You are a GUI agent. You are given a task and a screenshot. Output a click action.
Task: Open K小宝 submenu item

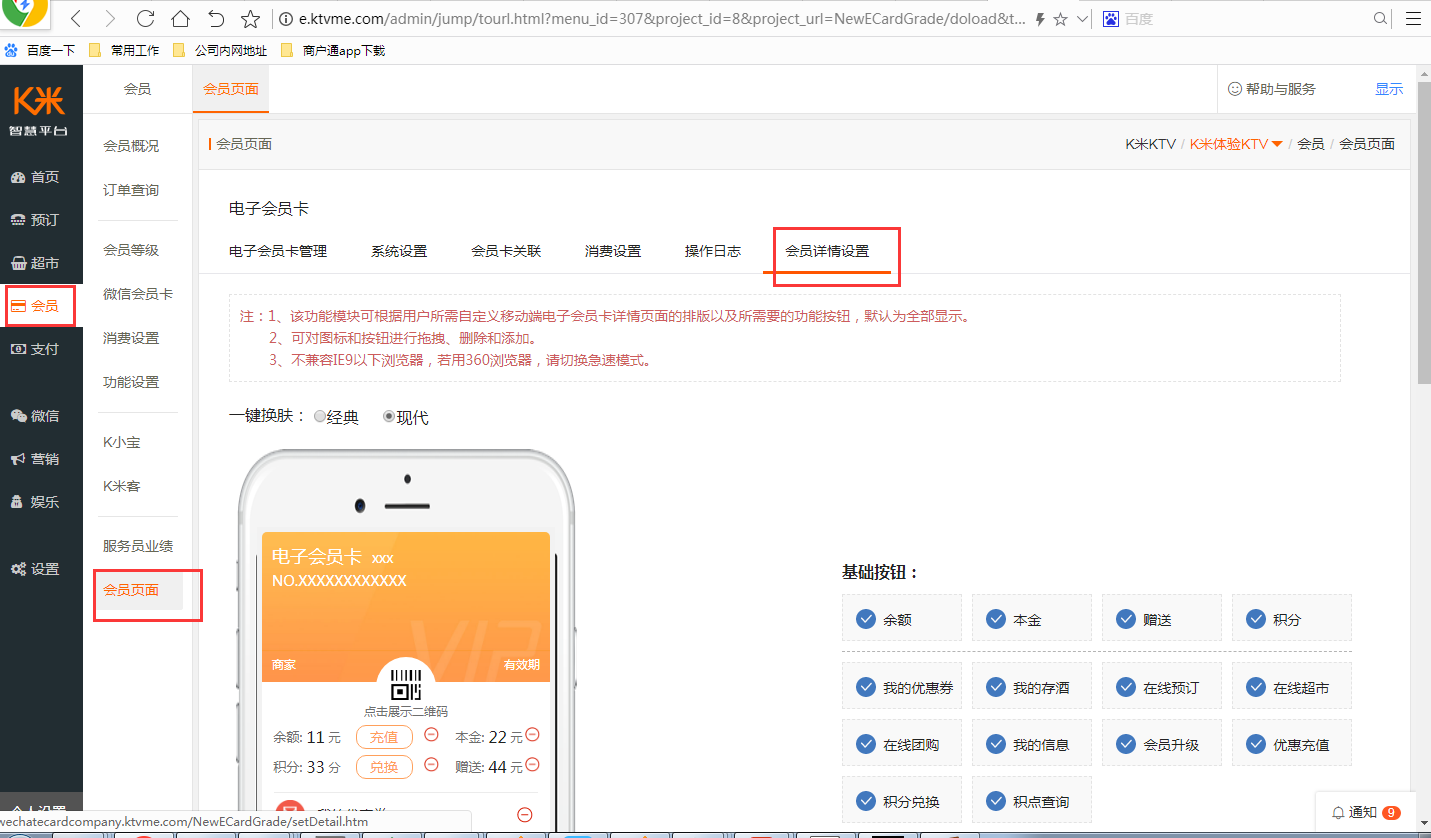coord(122,442)
